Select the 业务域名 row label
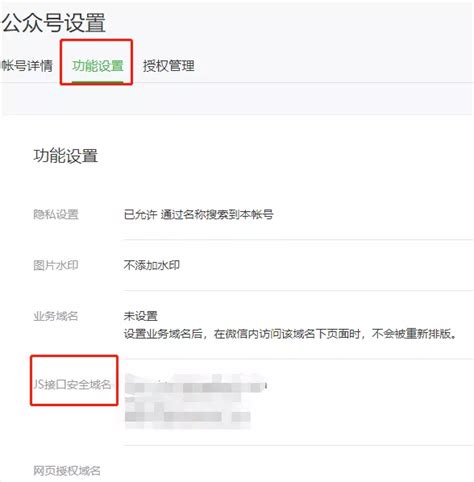Screen dimensions: 474x482 pyautogui.click(x=56, y=316)
